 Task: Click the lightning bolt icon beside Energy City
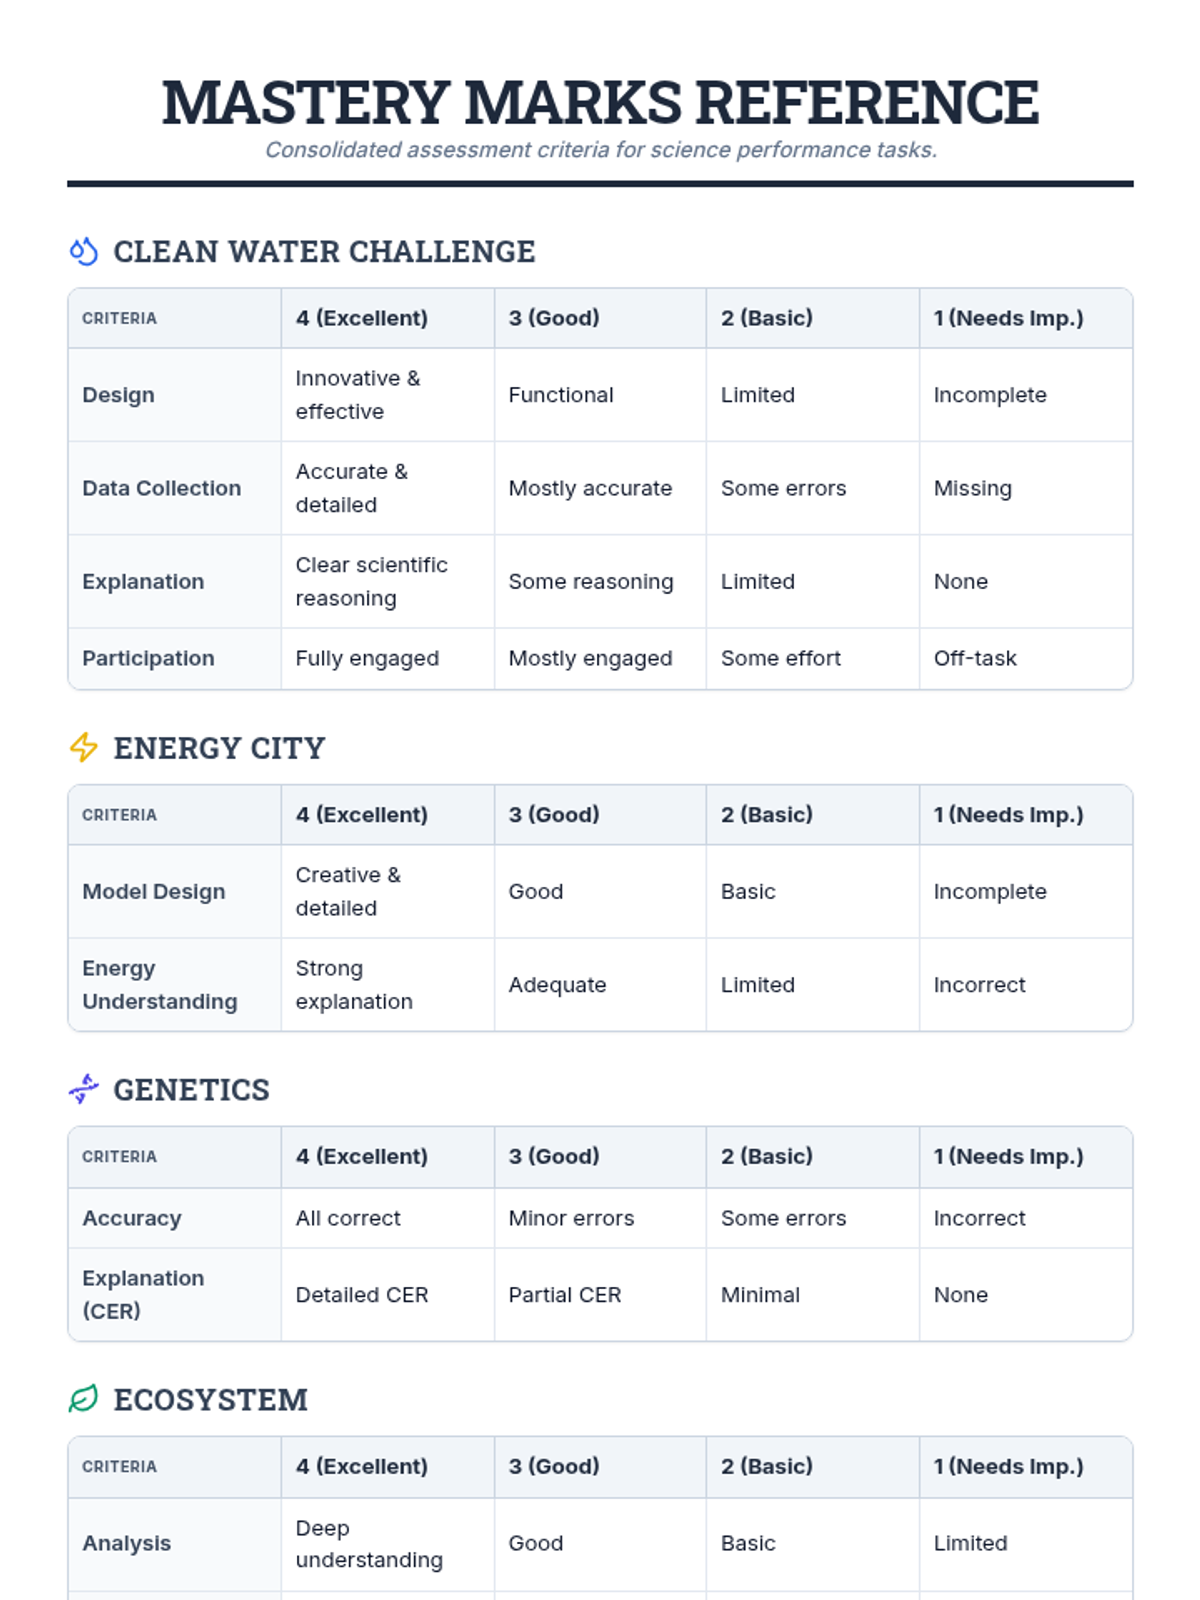[84, 747]
